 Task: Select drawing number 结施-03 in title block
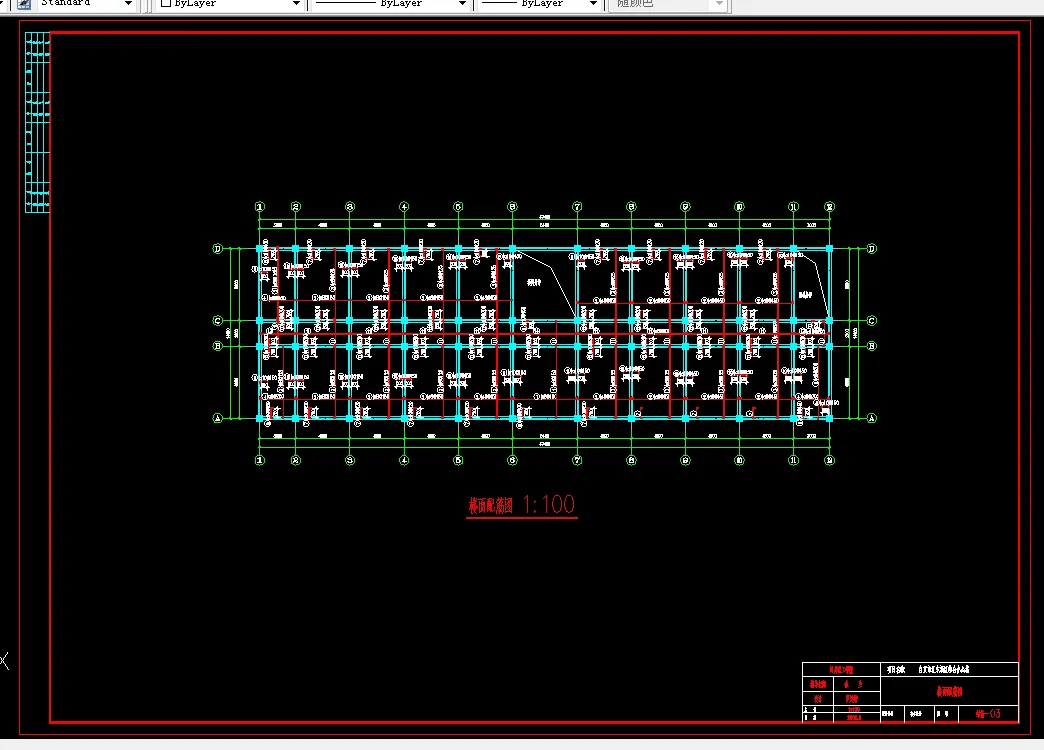(988, 713)
